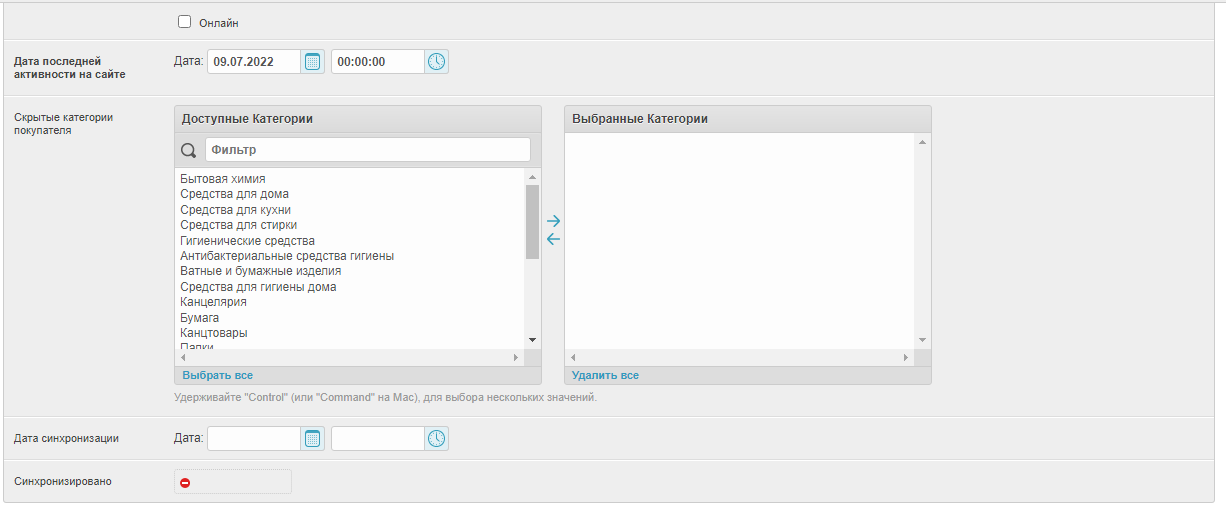Select category Средства для кухни
This screenshot has width=1226, height=505.
(x=236, y=210)
